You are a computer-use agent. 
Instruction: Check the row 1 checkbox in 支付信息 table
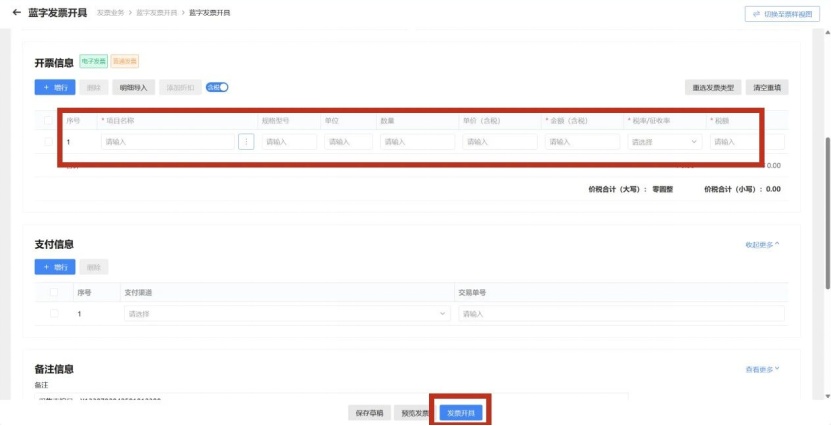pos(54,314)
